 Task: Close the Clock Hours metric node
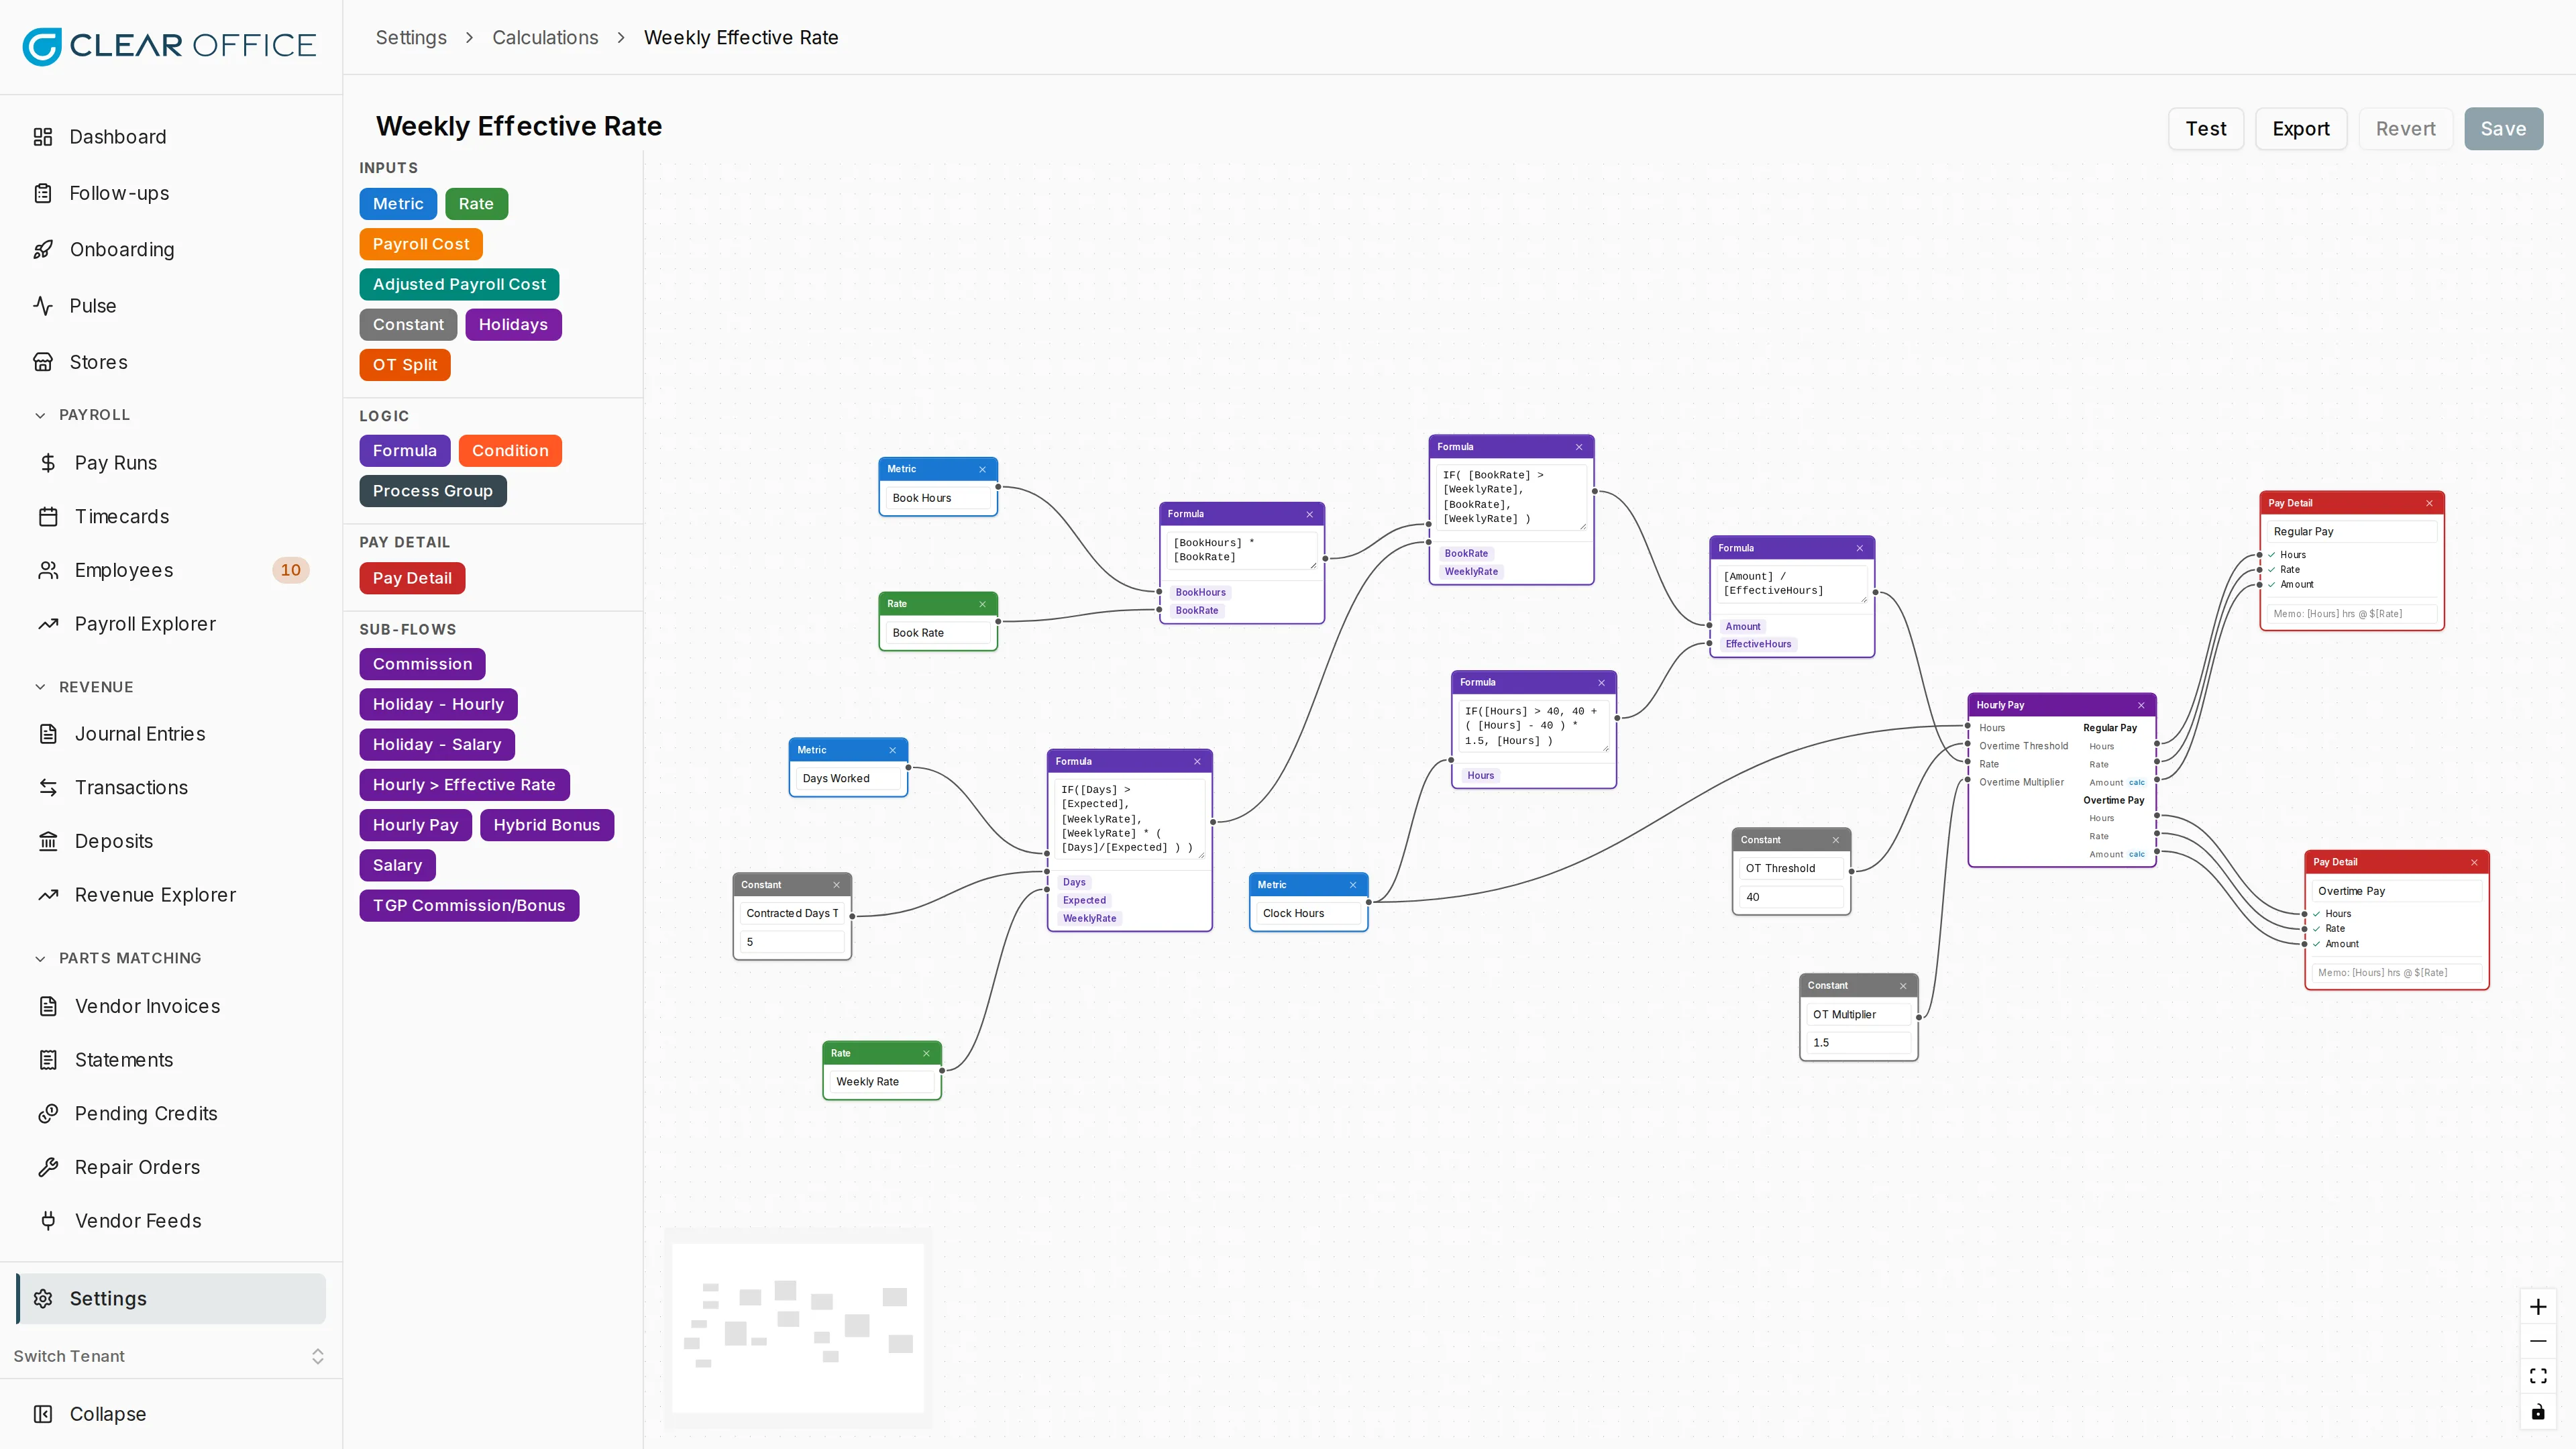pyautogui.click(x=1353, y=885)
